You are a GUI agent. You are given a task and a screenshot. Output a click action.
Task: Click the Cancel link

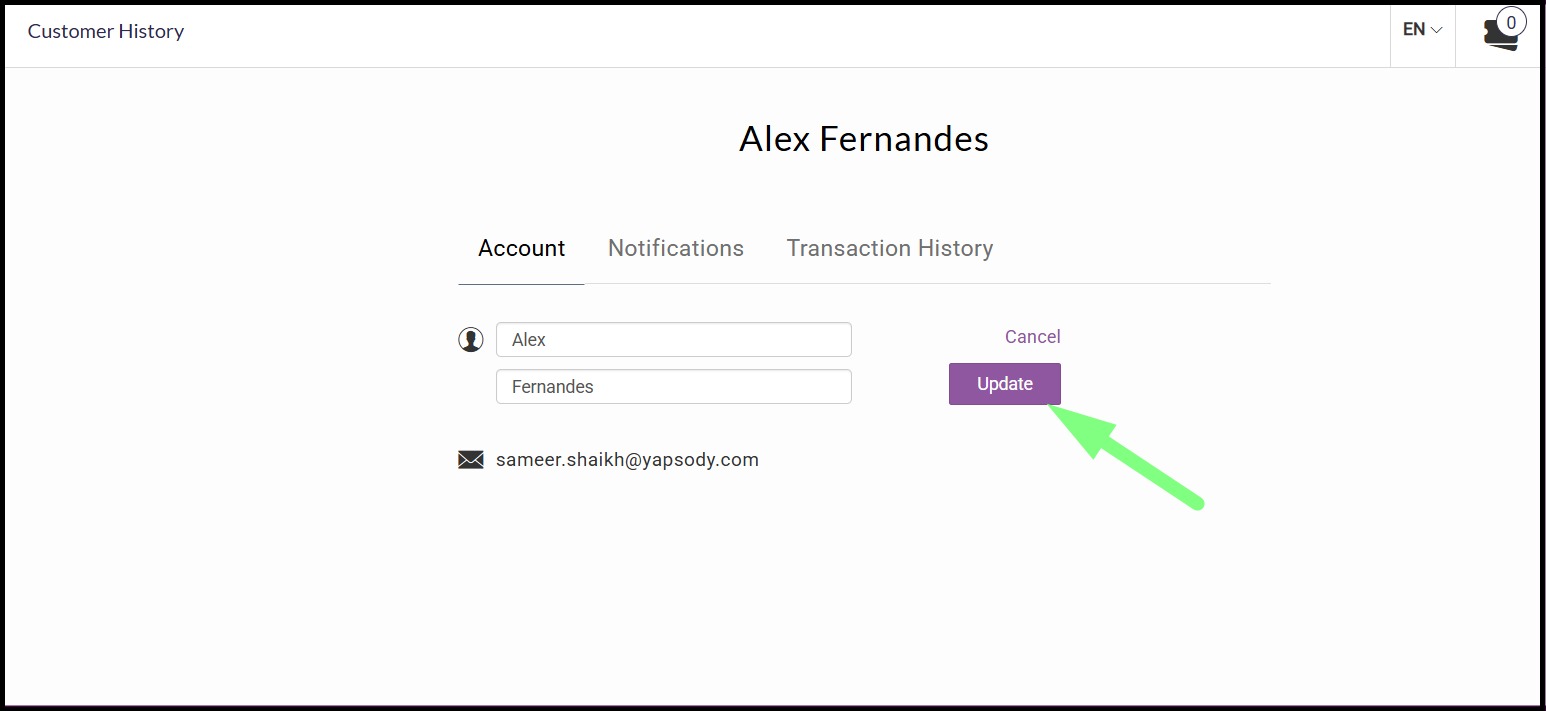point(1033,337)
